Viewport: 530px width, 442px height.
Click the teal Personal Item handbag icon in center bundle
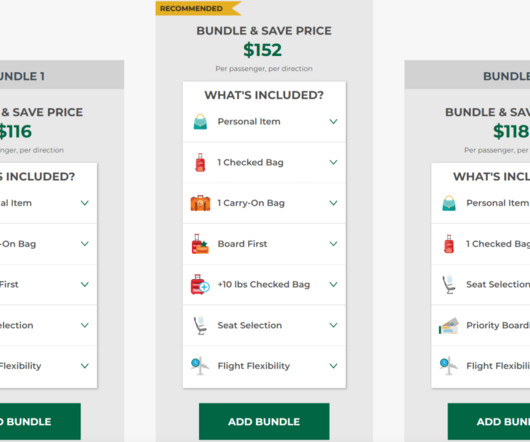(x=200, y=122)
